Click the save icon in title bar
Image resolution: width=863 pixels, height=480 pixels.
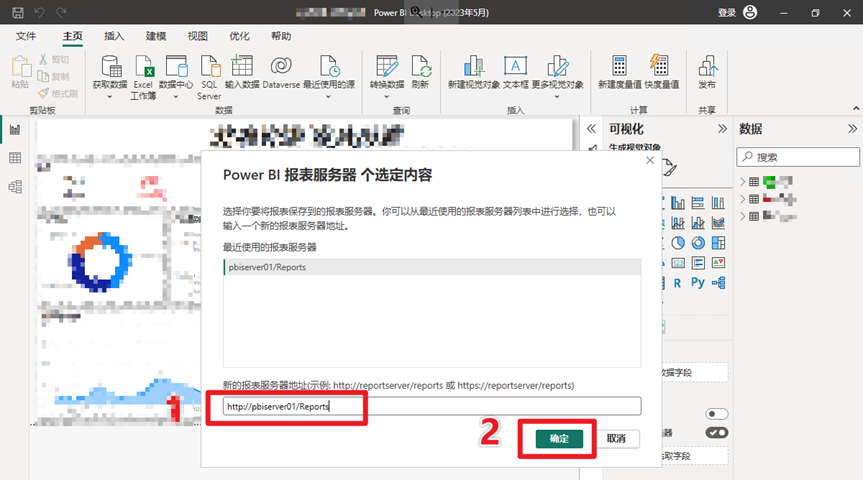point(17,13)
